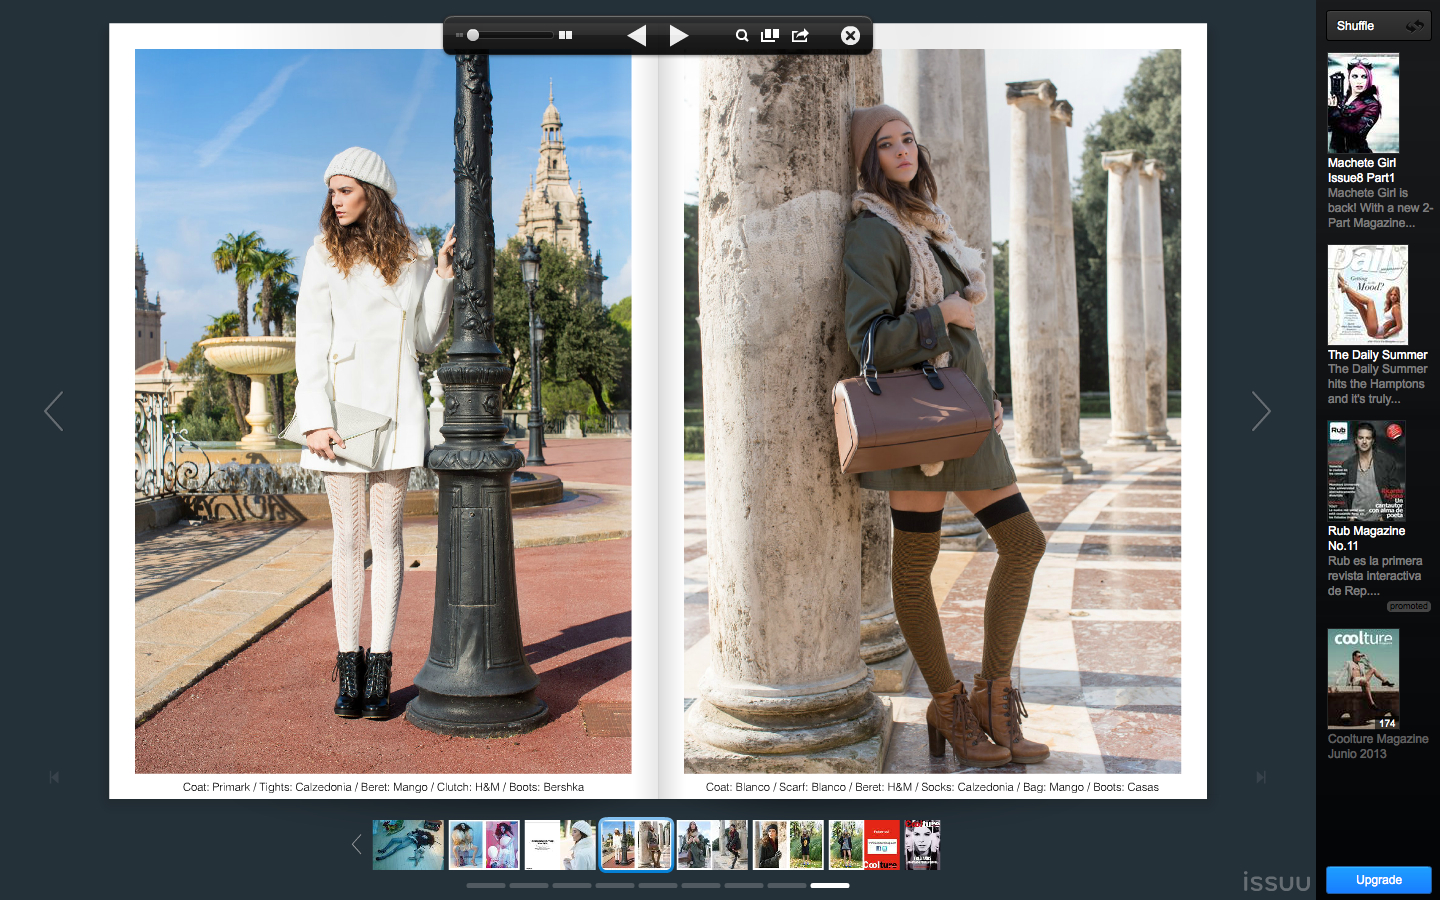Viewport: 1440px width, 900px height.
Task: Open thumbnail showing columns with red scarf model
Action: click(x=712, y=845)
